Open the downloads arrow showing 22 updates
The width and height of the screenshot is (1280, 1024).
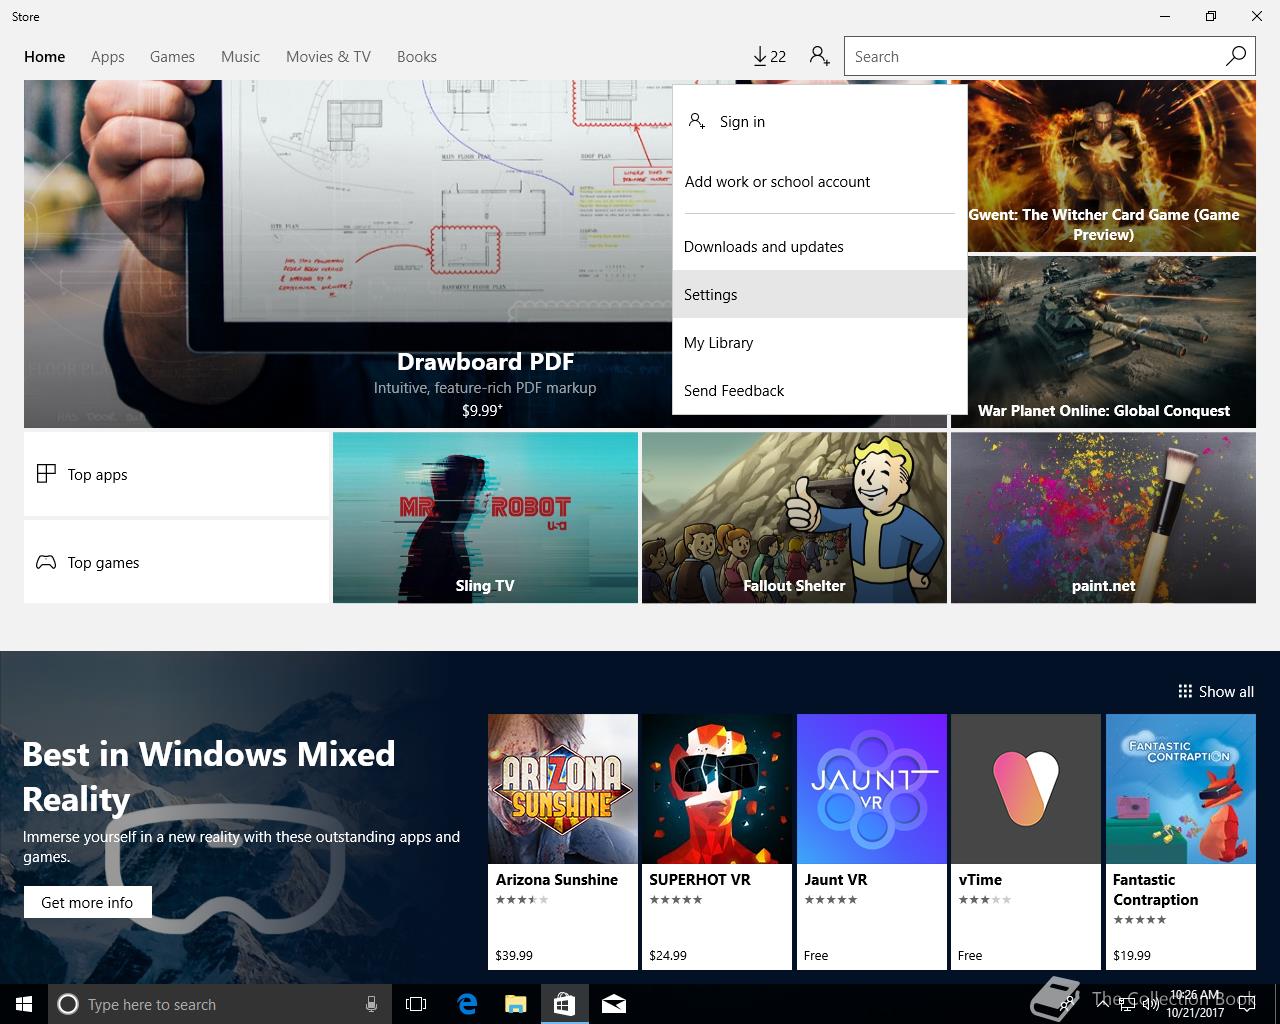point(769,56)
